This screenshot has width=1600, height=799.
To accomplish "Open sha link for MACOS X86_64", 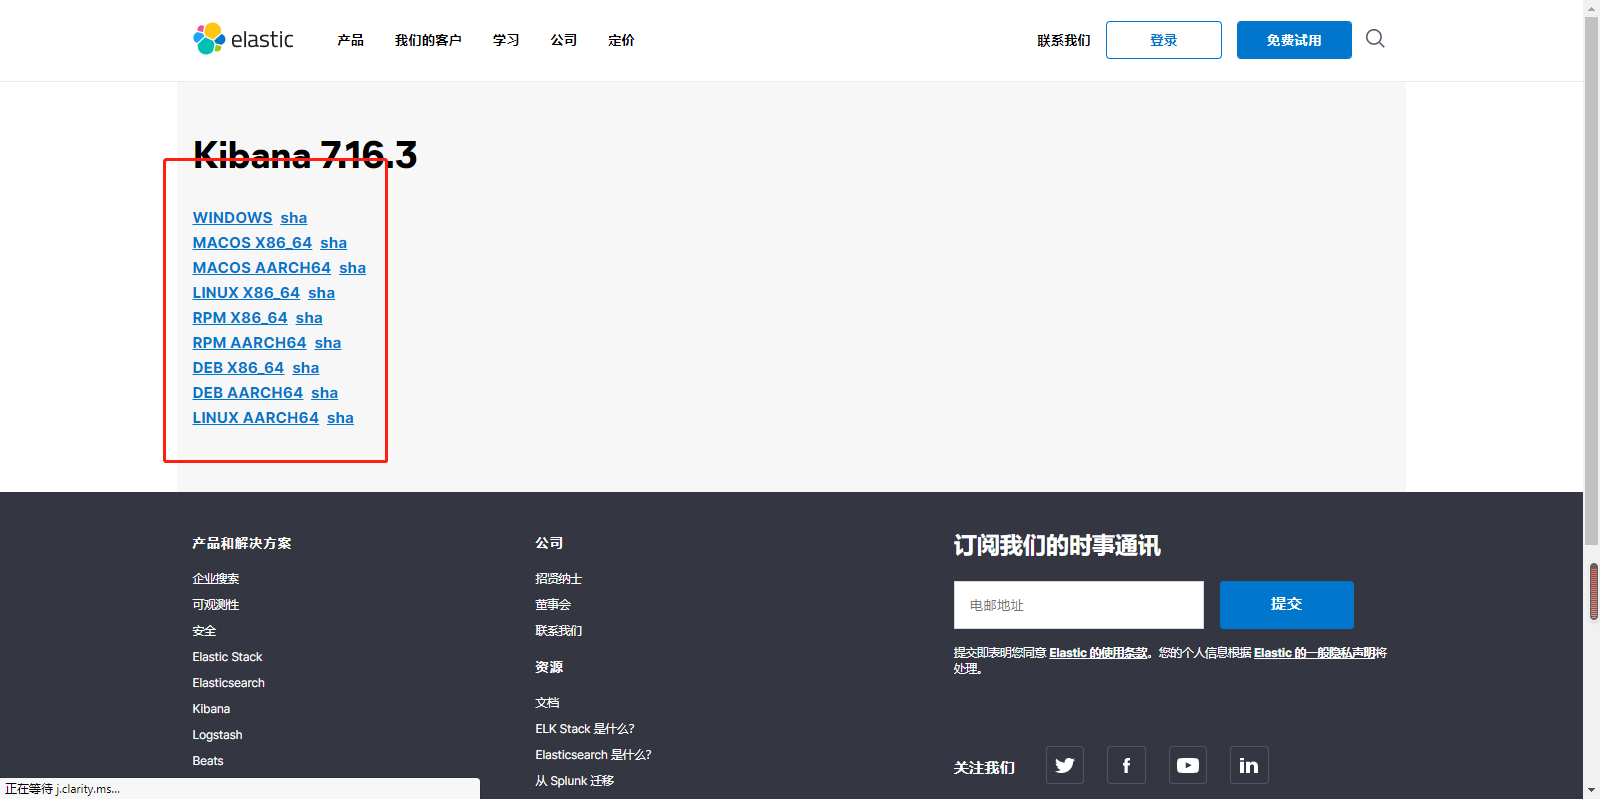I will pyautogui.click(x=334, y=243).
